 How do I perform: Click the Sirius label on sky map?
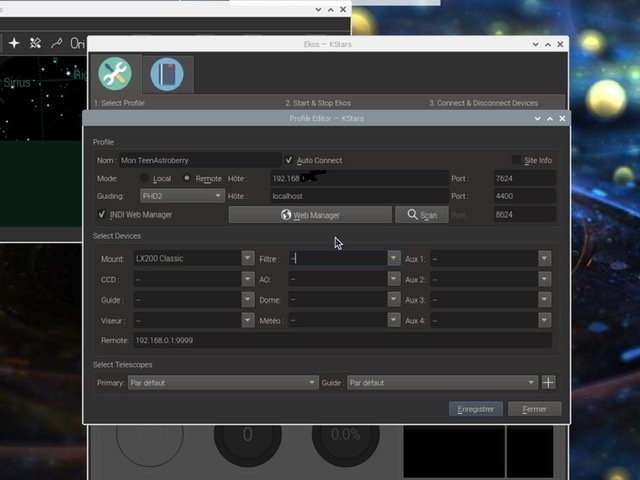pos(17,82)
